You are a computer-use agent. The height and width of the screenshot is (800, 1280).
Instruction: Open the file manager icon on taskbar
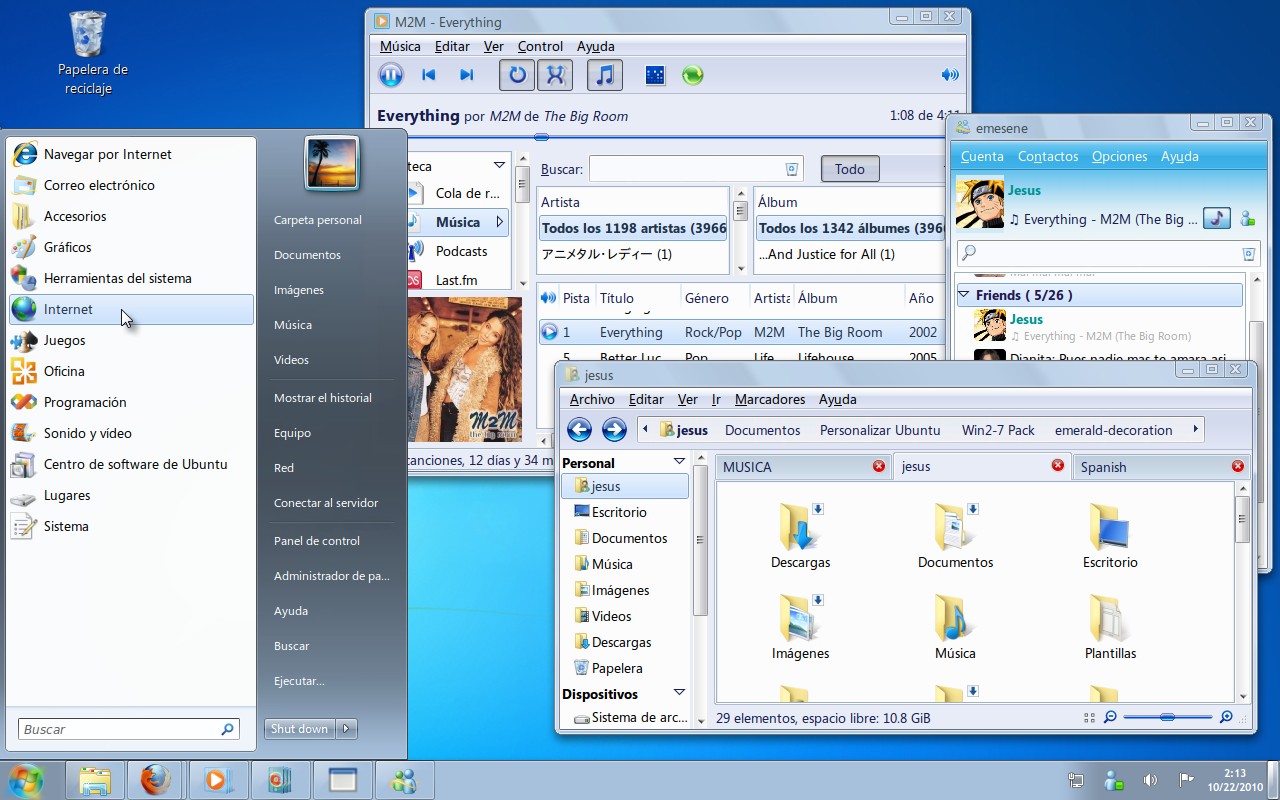[95, 780]
